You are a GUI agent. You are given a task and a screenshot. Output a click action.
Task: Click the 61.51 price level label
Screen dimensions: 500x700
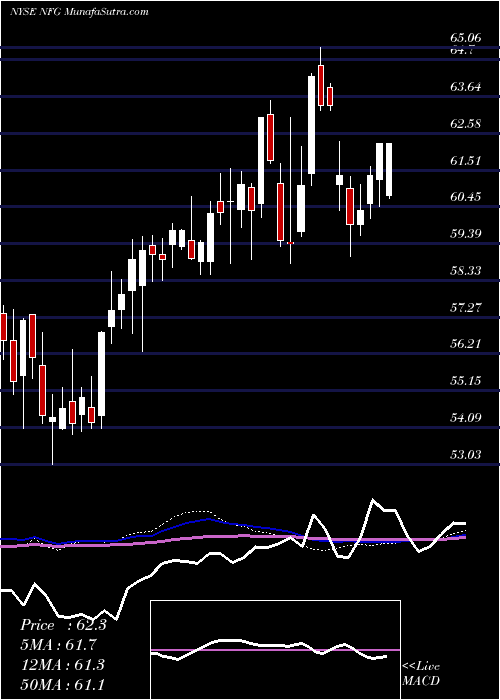pyautogui.click(x=466, y=160)
